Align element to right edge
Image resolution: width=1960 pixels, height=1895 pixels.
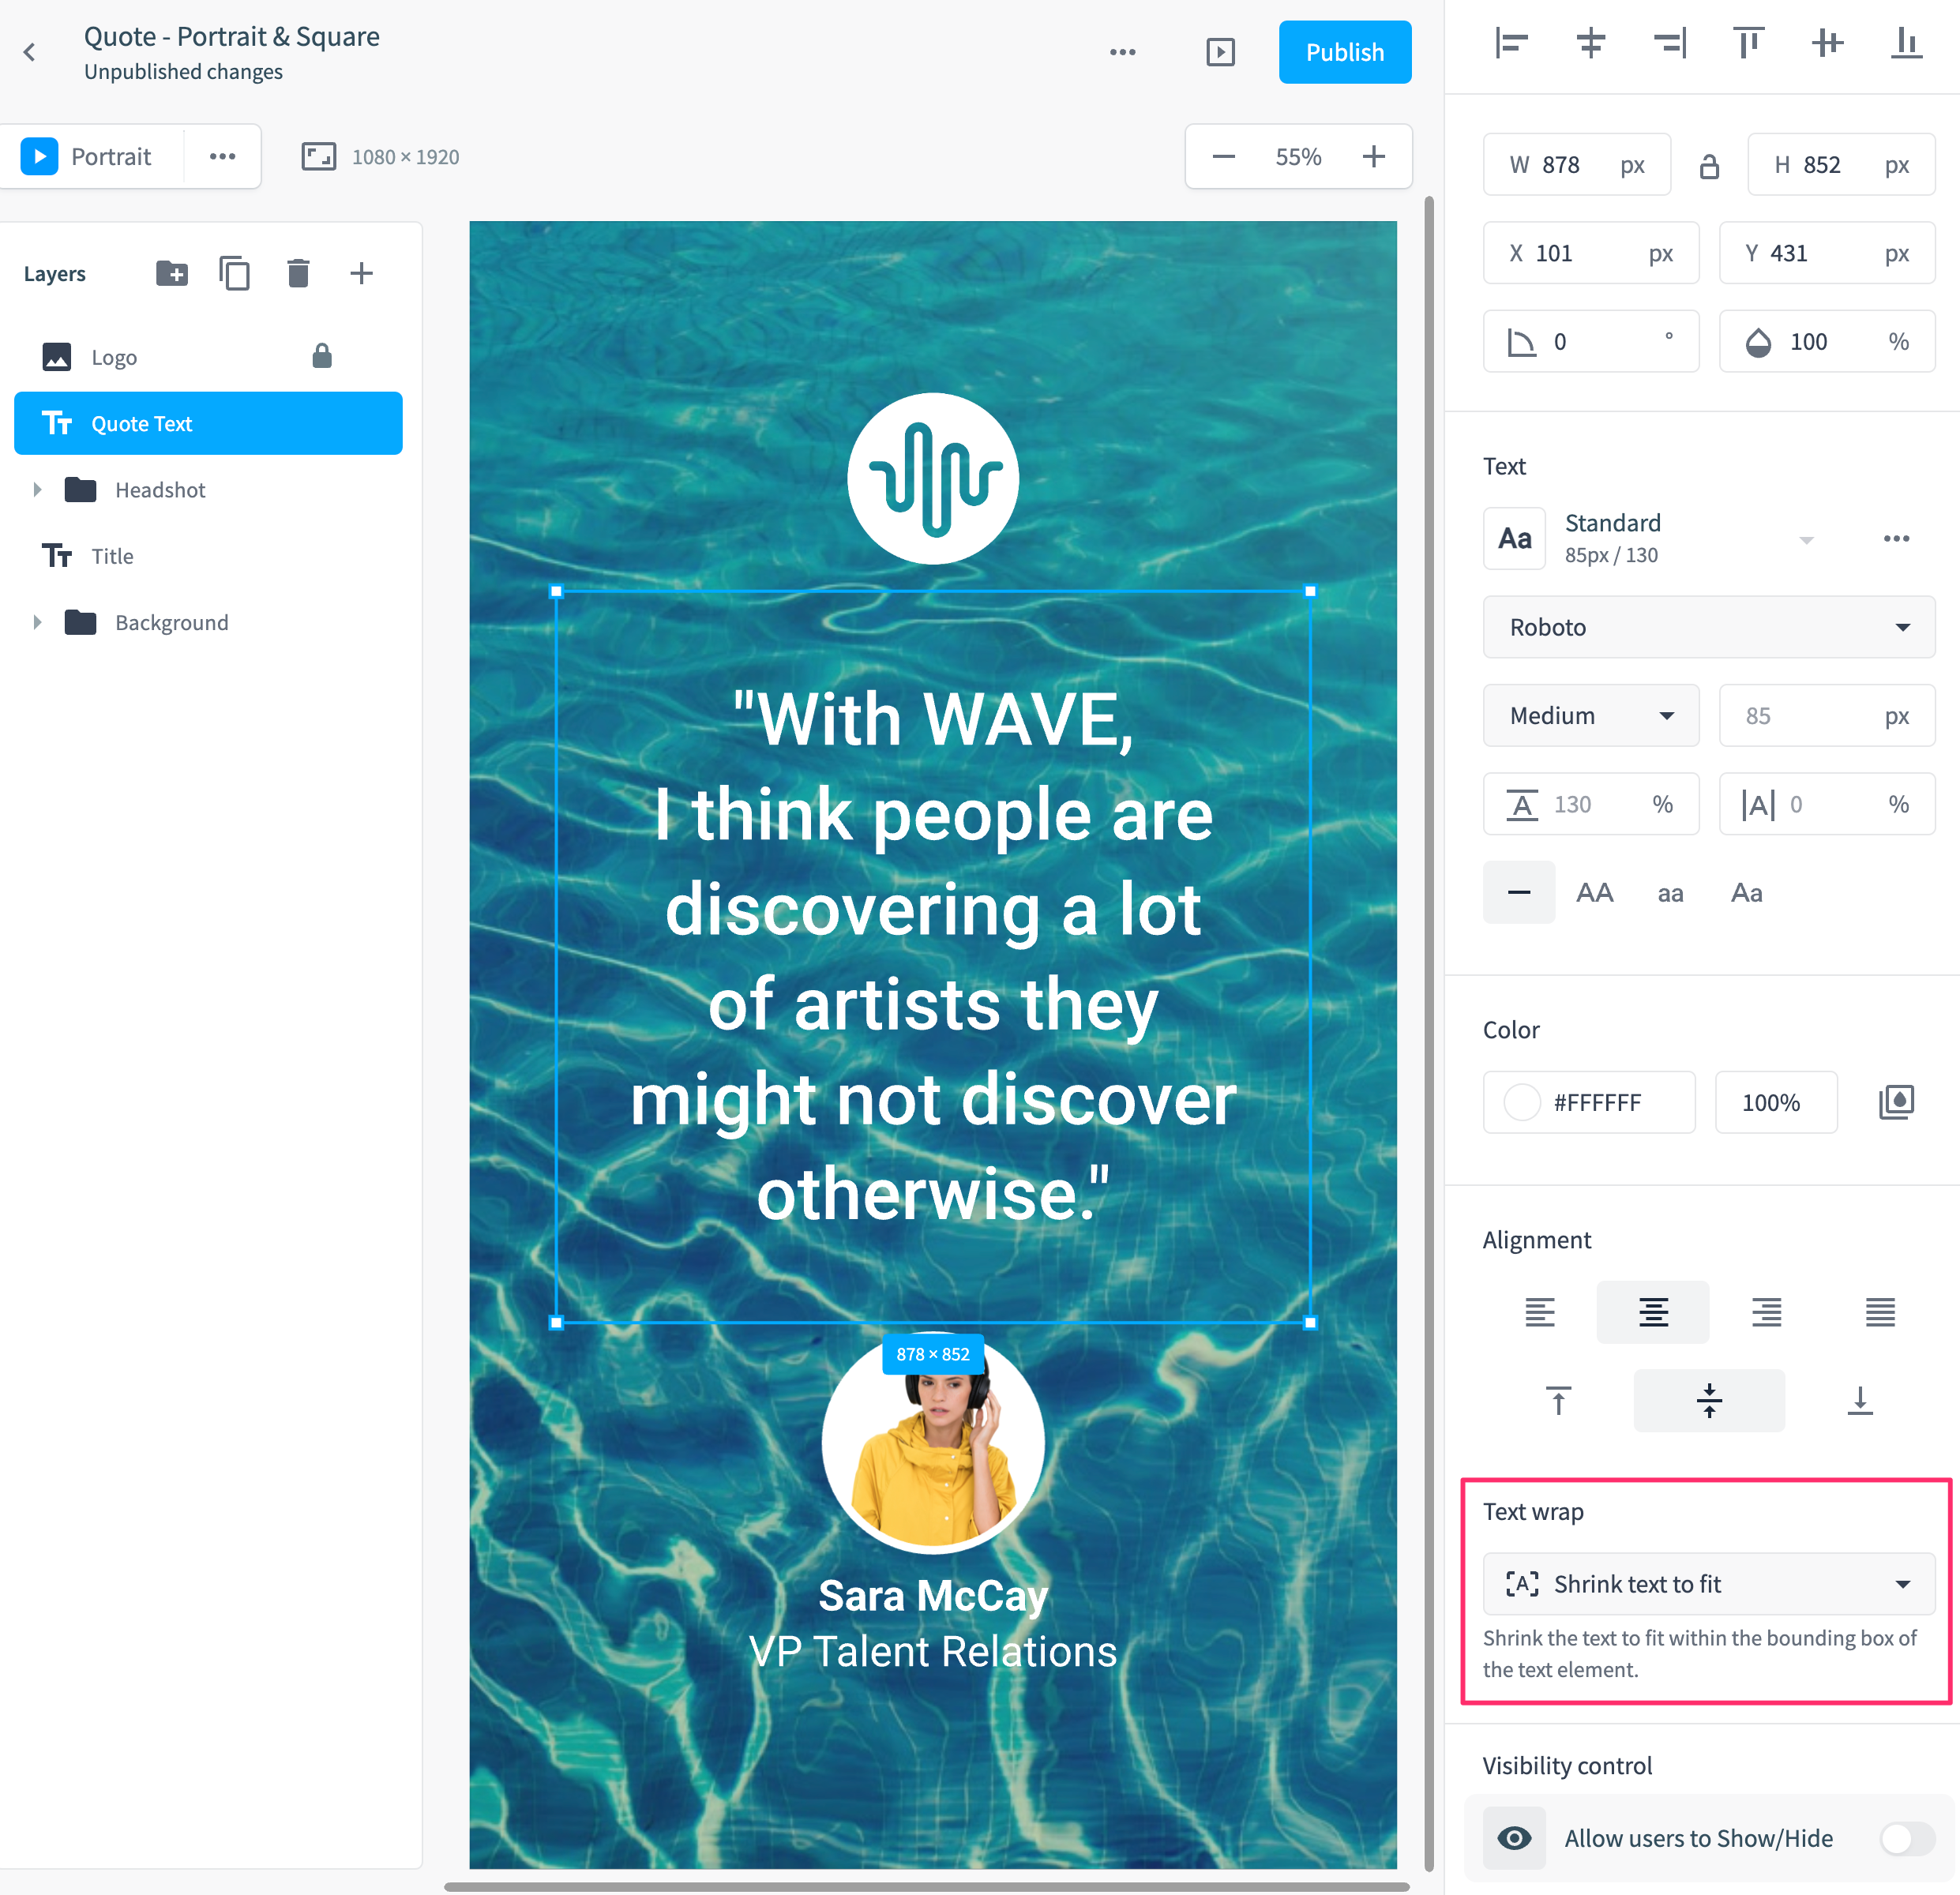point(1669,43)
